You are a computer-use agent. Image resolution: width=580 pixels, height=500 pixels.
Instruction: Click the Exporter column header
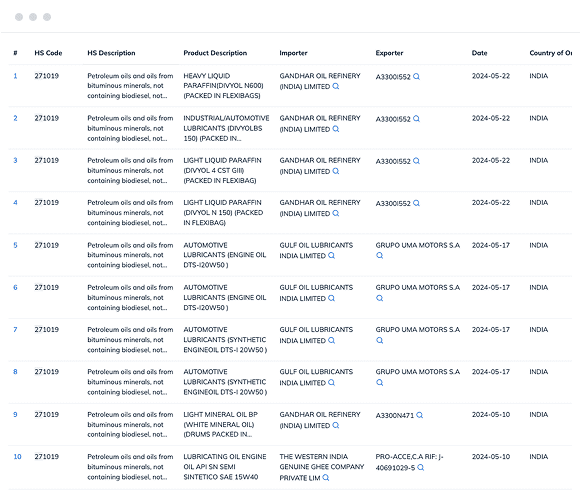(x=389, y=53)
